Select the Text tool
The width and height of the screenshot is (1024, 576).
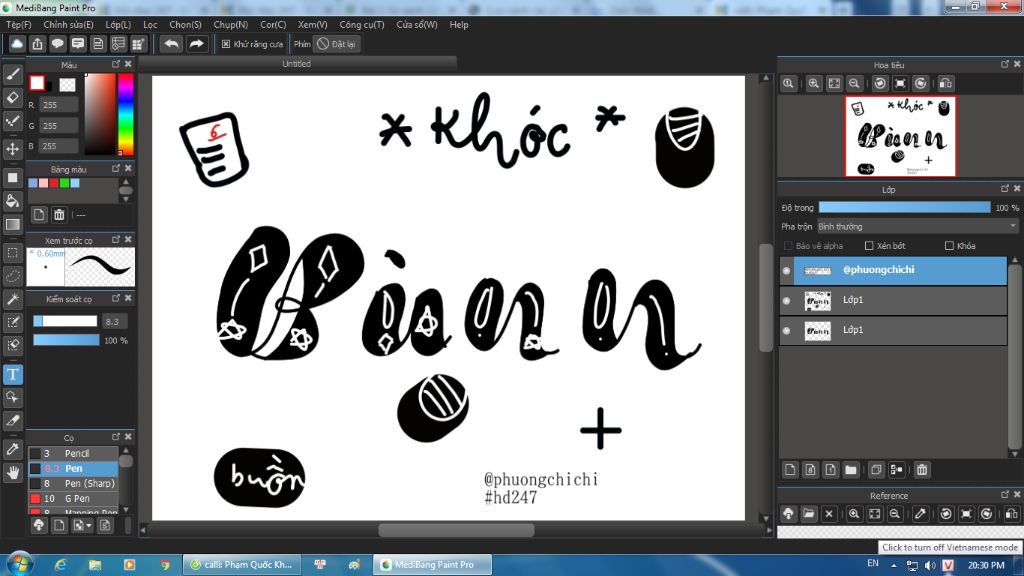pos(12,374)
